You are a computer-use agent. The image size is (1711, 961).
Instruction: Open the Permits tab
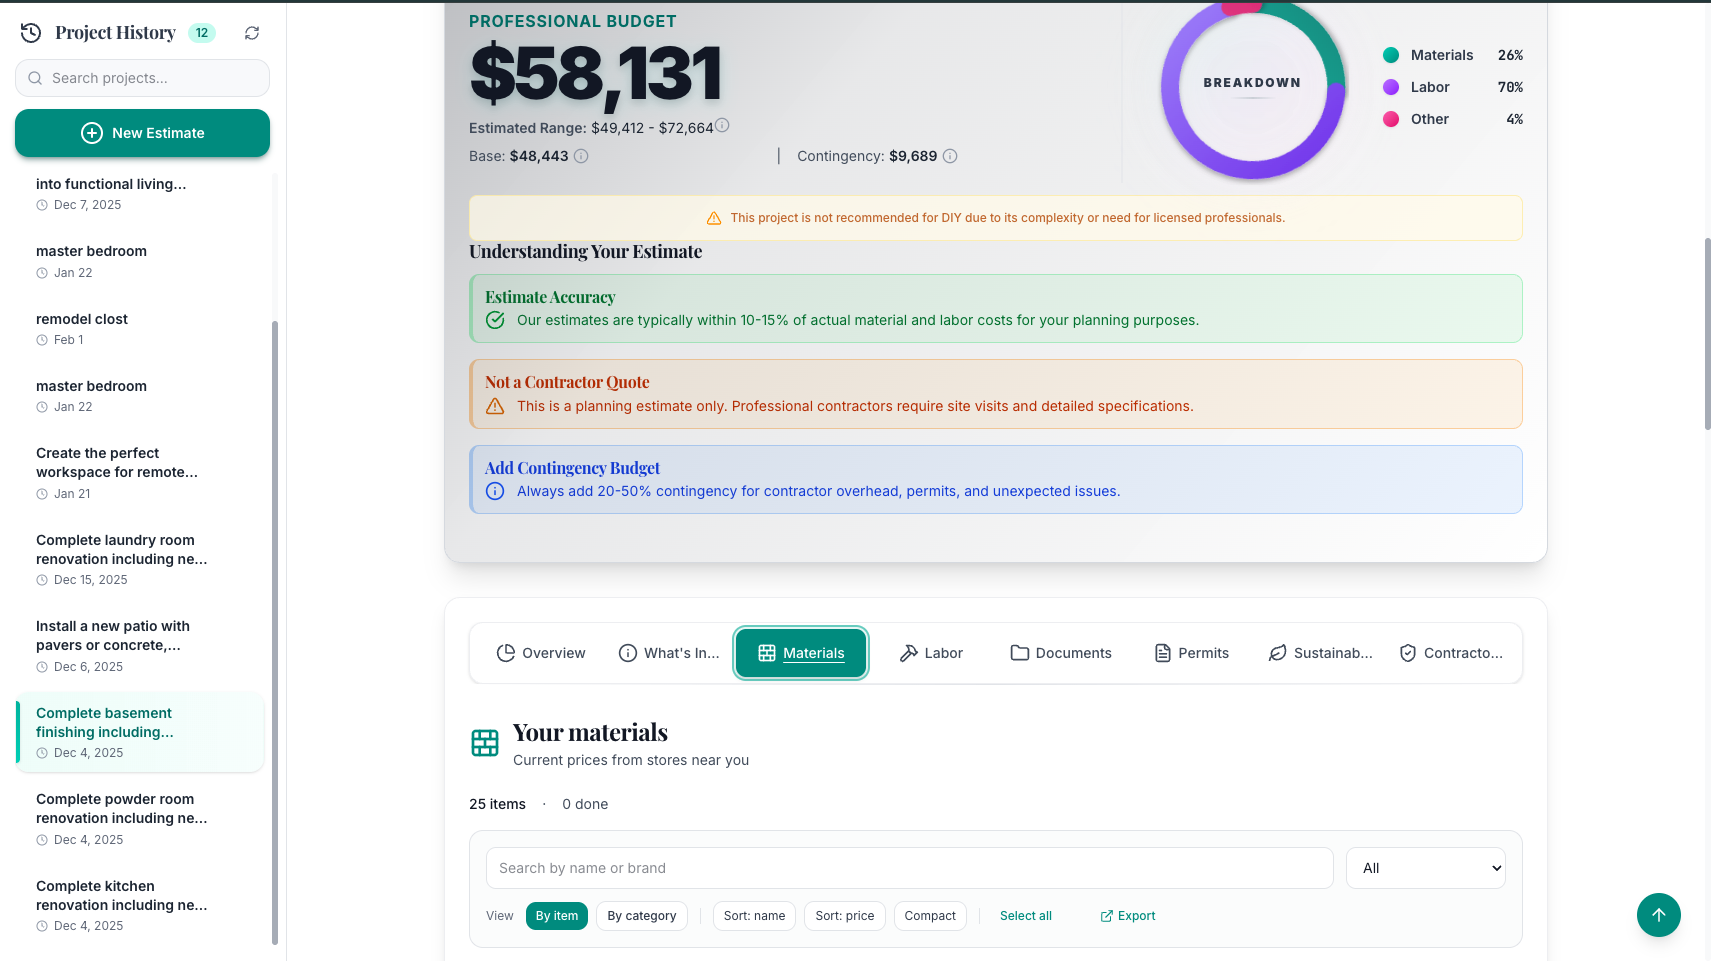tap(1191, 653)
